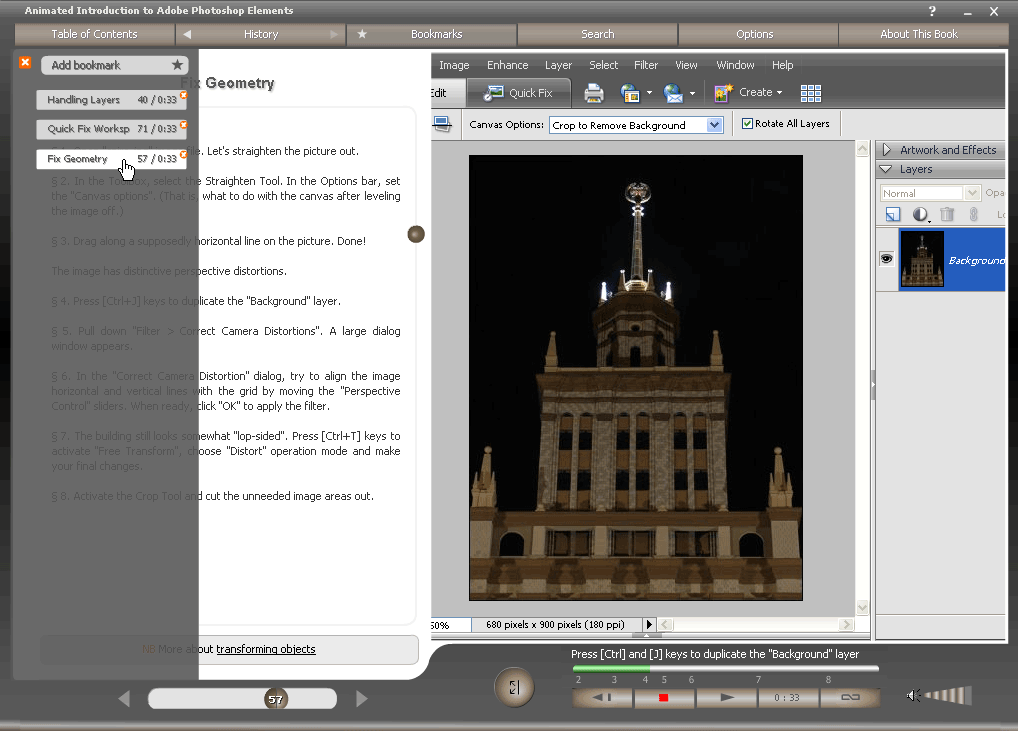Open the status bar info flyout arrow
This screenshot has width=1018, height=731.
click(x=649, y=625)
